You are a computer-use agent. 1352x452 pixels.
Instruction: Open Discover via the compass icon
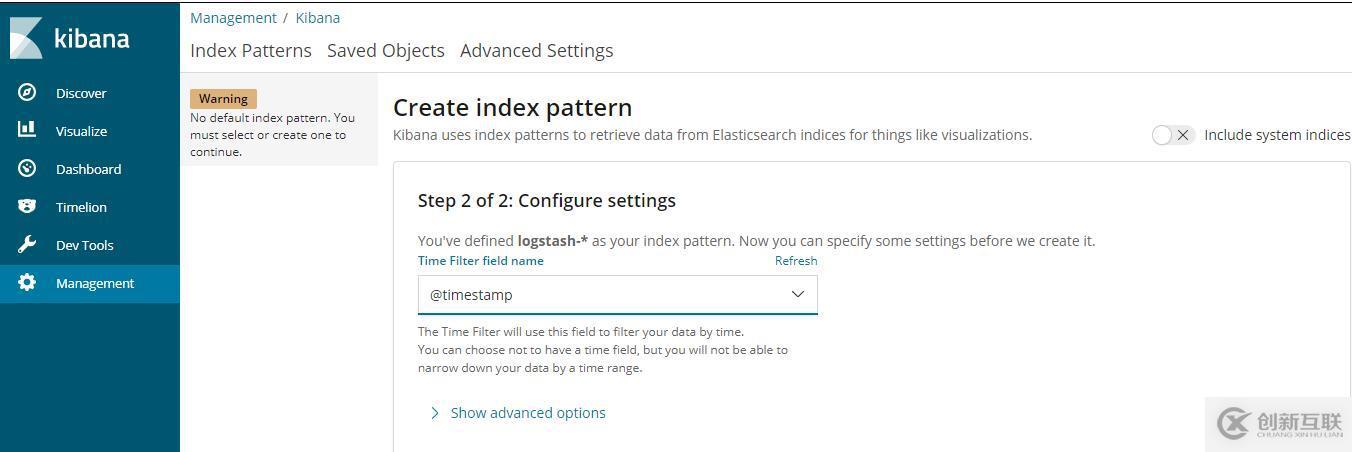tap(27, 93)
